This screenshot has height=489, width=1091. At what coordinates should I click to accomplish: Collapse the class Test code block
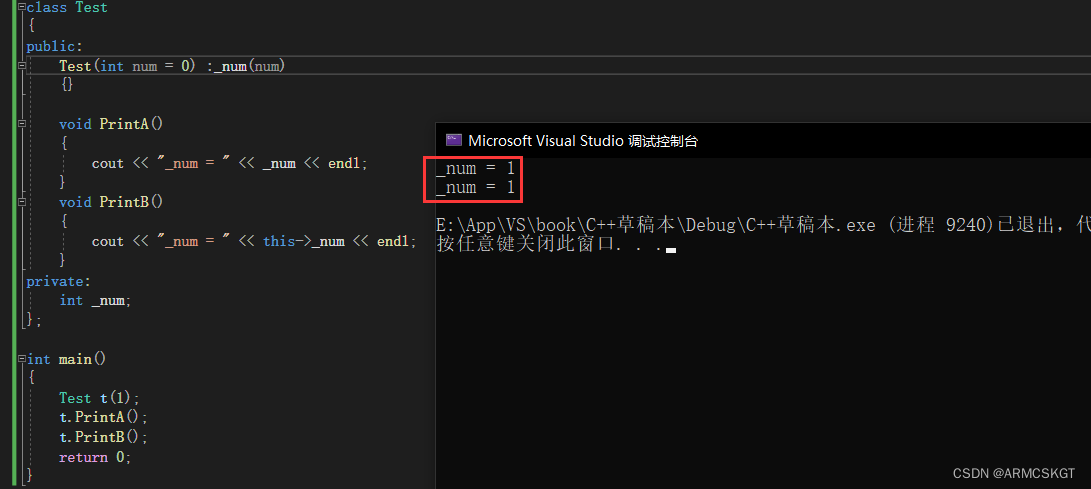(22, 7)
